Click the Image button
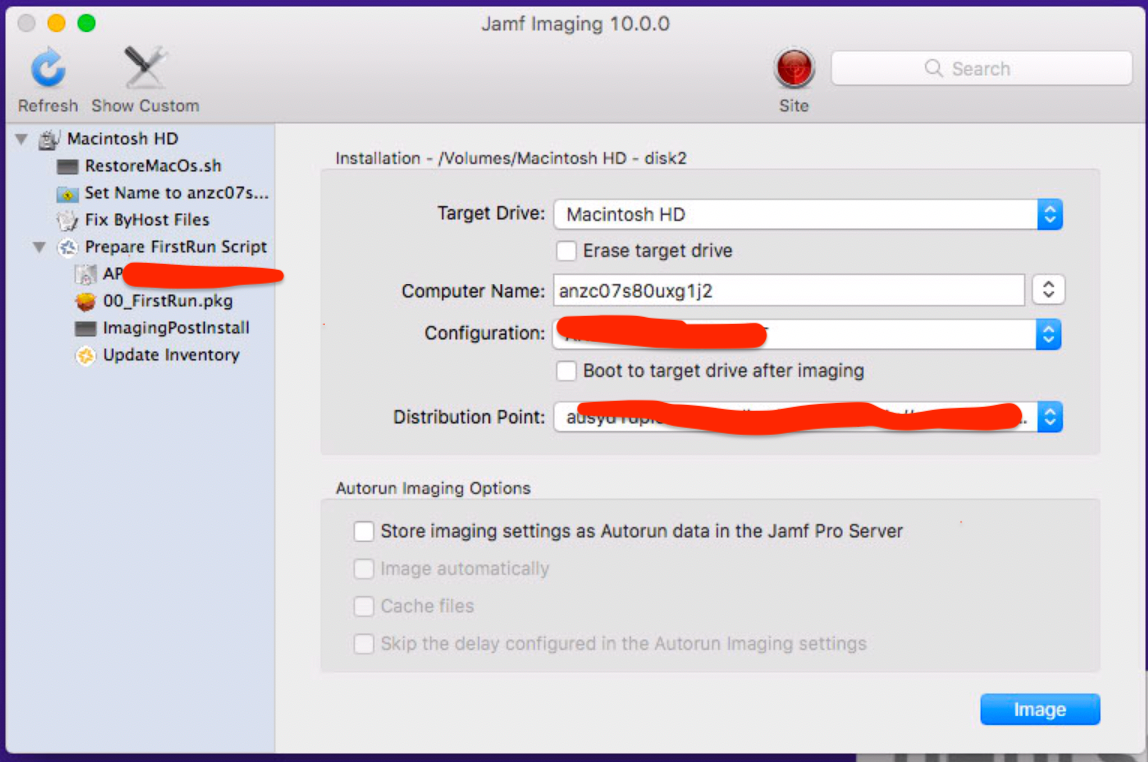 pyautogui.click(x=1040, y=709)
